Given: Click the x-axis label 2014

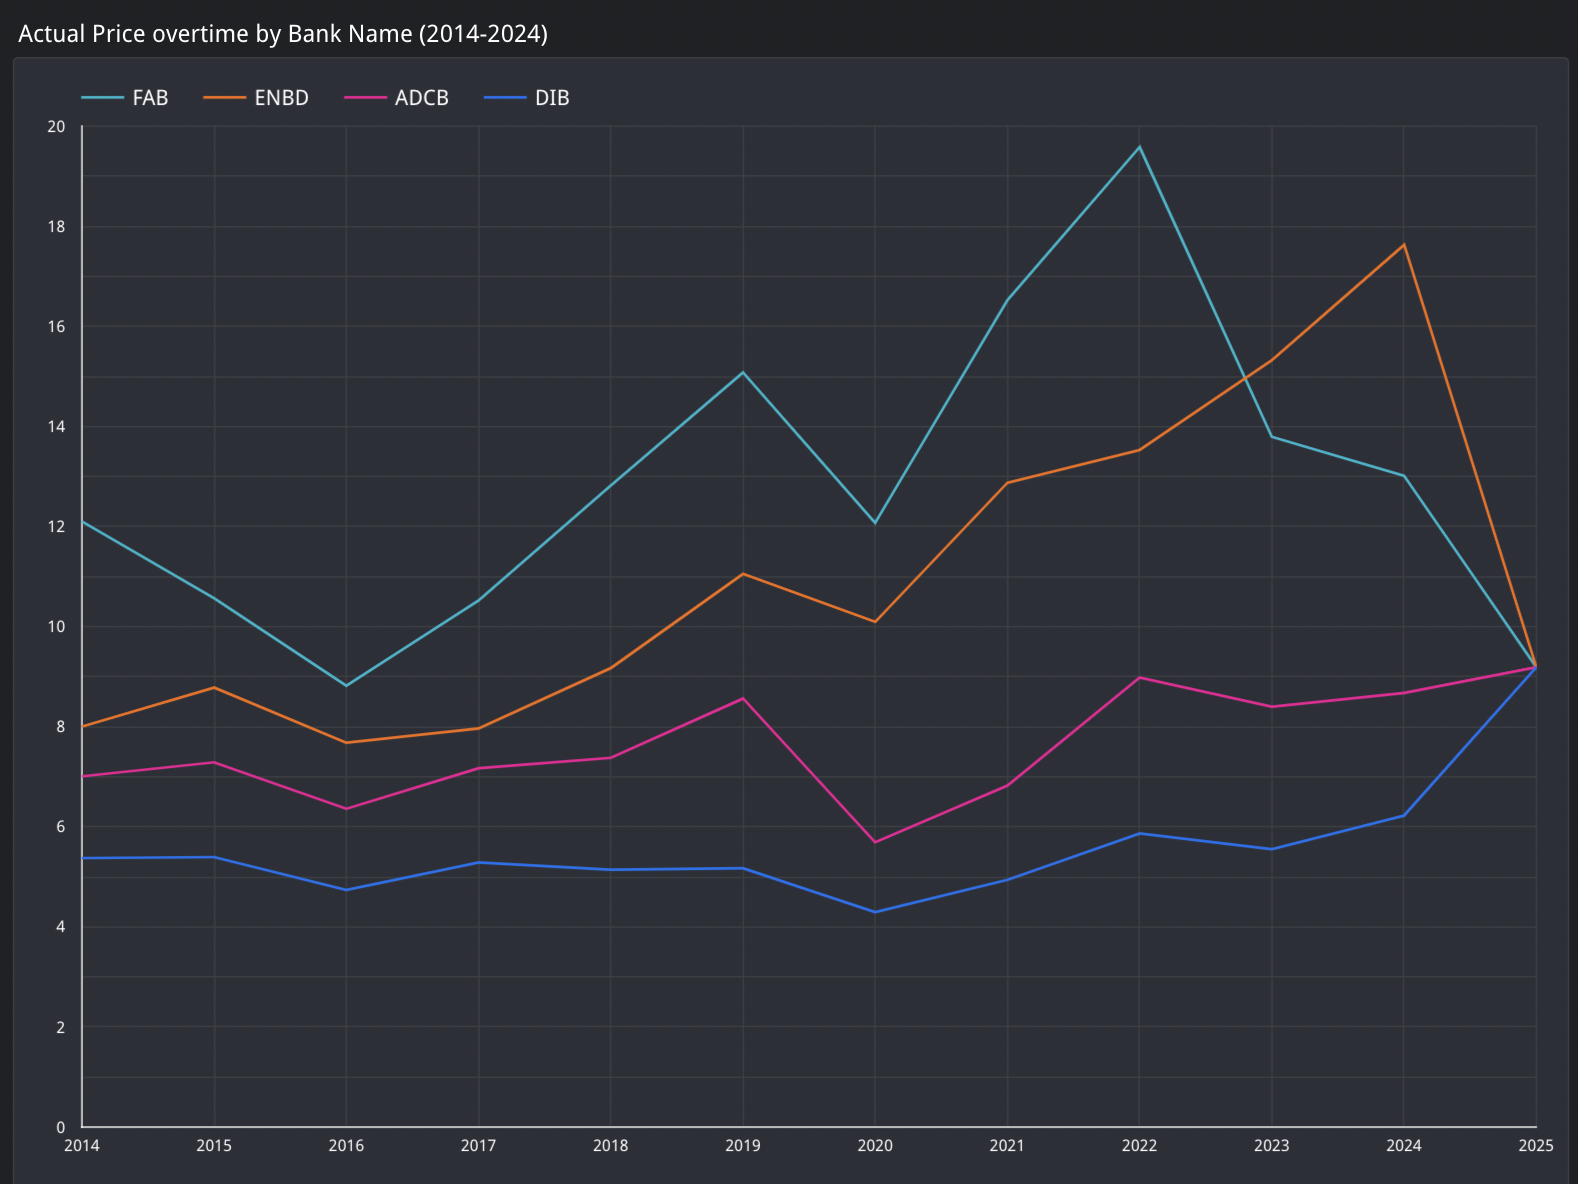Looking at the screenshot, I should tap(82, 1146).
